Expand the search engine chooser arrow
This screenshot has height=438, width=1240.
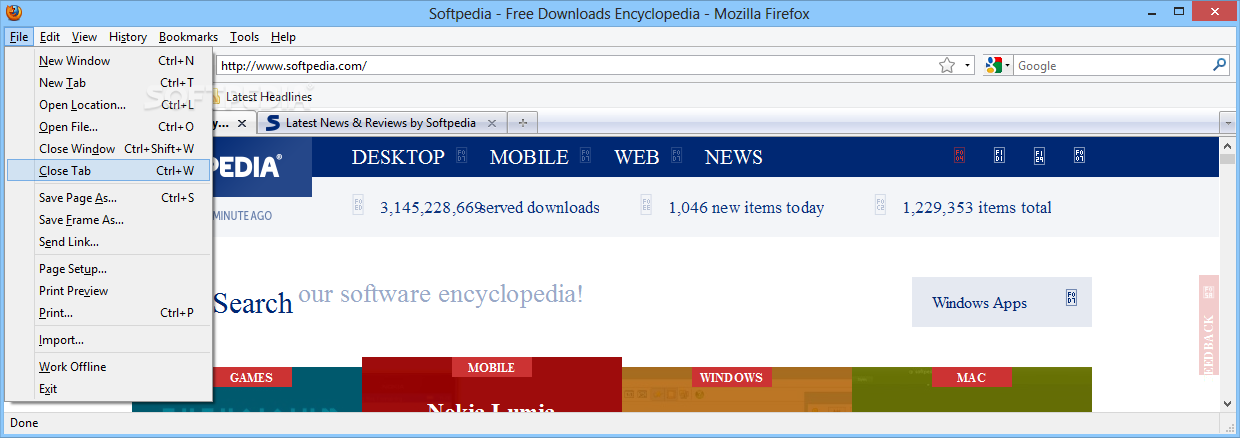(x=1008, y=66)
